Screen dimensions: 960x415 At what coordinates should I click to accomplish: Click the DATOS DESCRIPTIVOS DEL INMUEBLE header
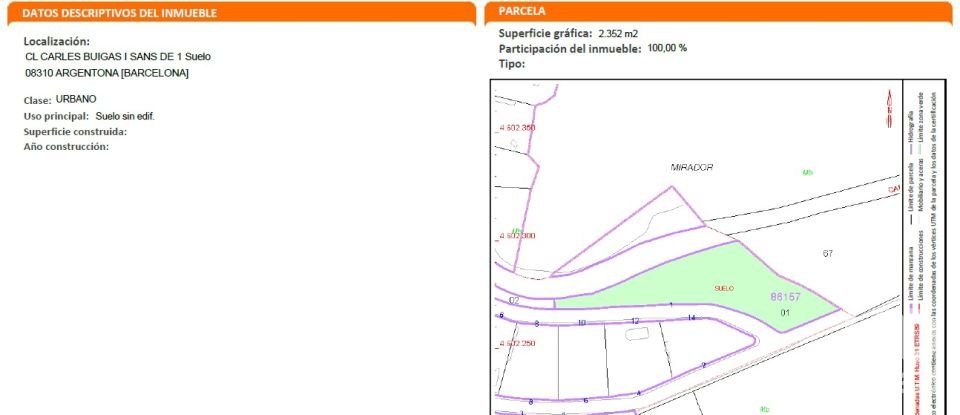[119, 13]
